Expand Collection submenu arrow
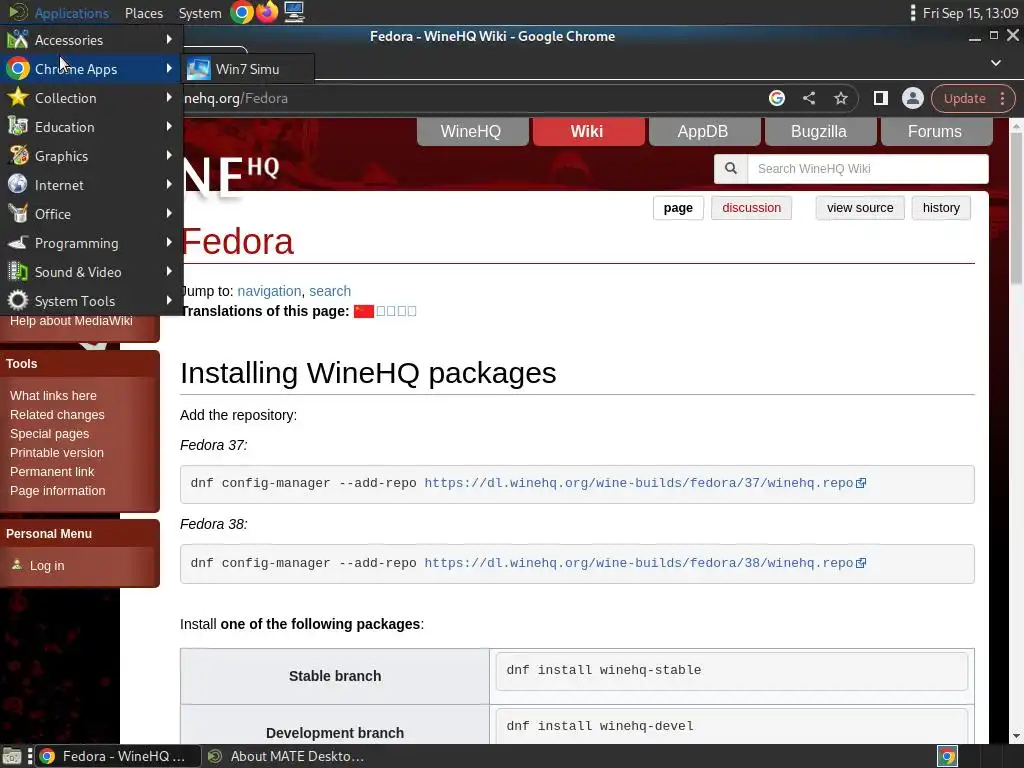The image size is (1024, 768). (169, 97)
